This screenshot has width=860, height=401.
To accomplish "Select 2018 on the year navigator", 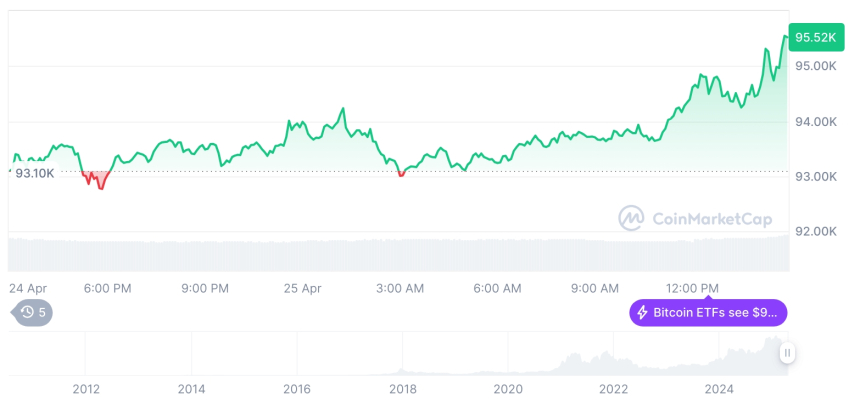I will (x=402, y=389).
